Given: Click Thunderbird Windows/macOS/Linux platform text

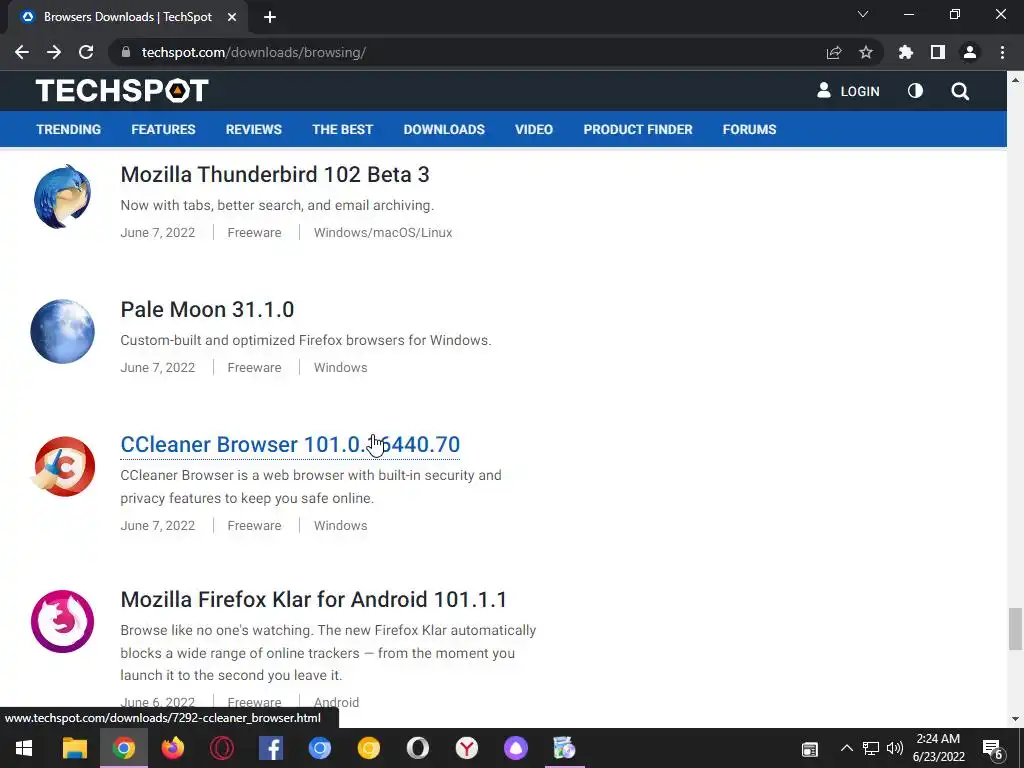Looking at the screenshot, I should (383, 232).
